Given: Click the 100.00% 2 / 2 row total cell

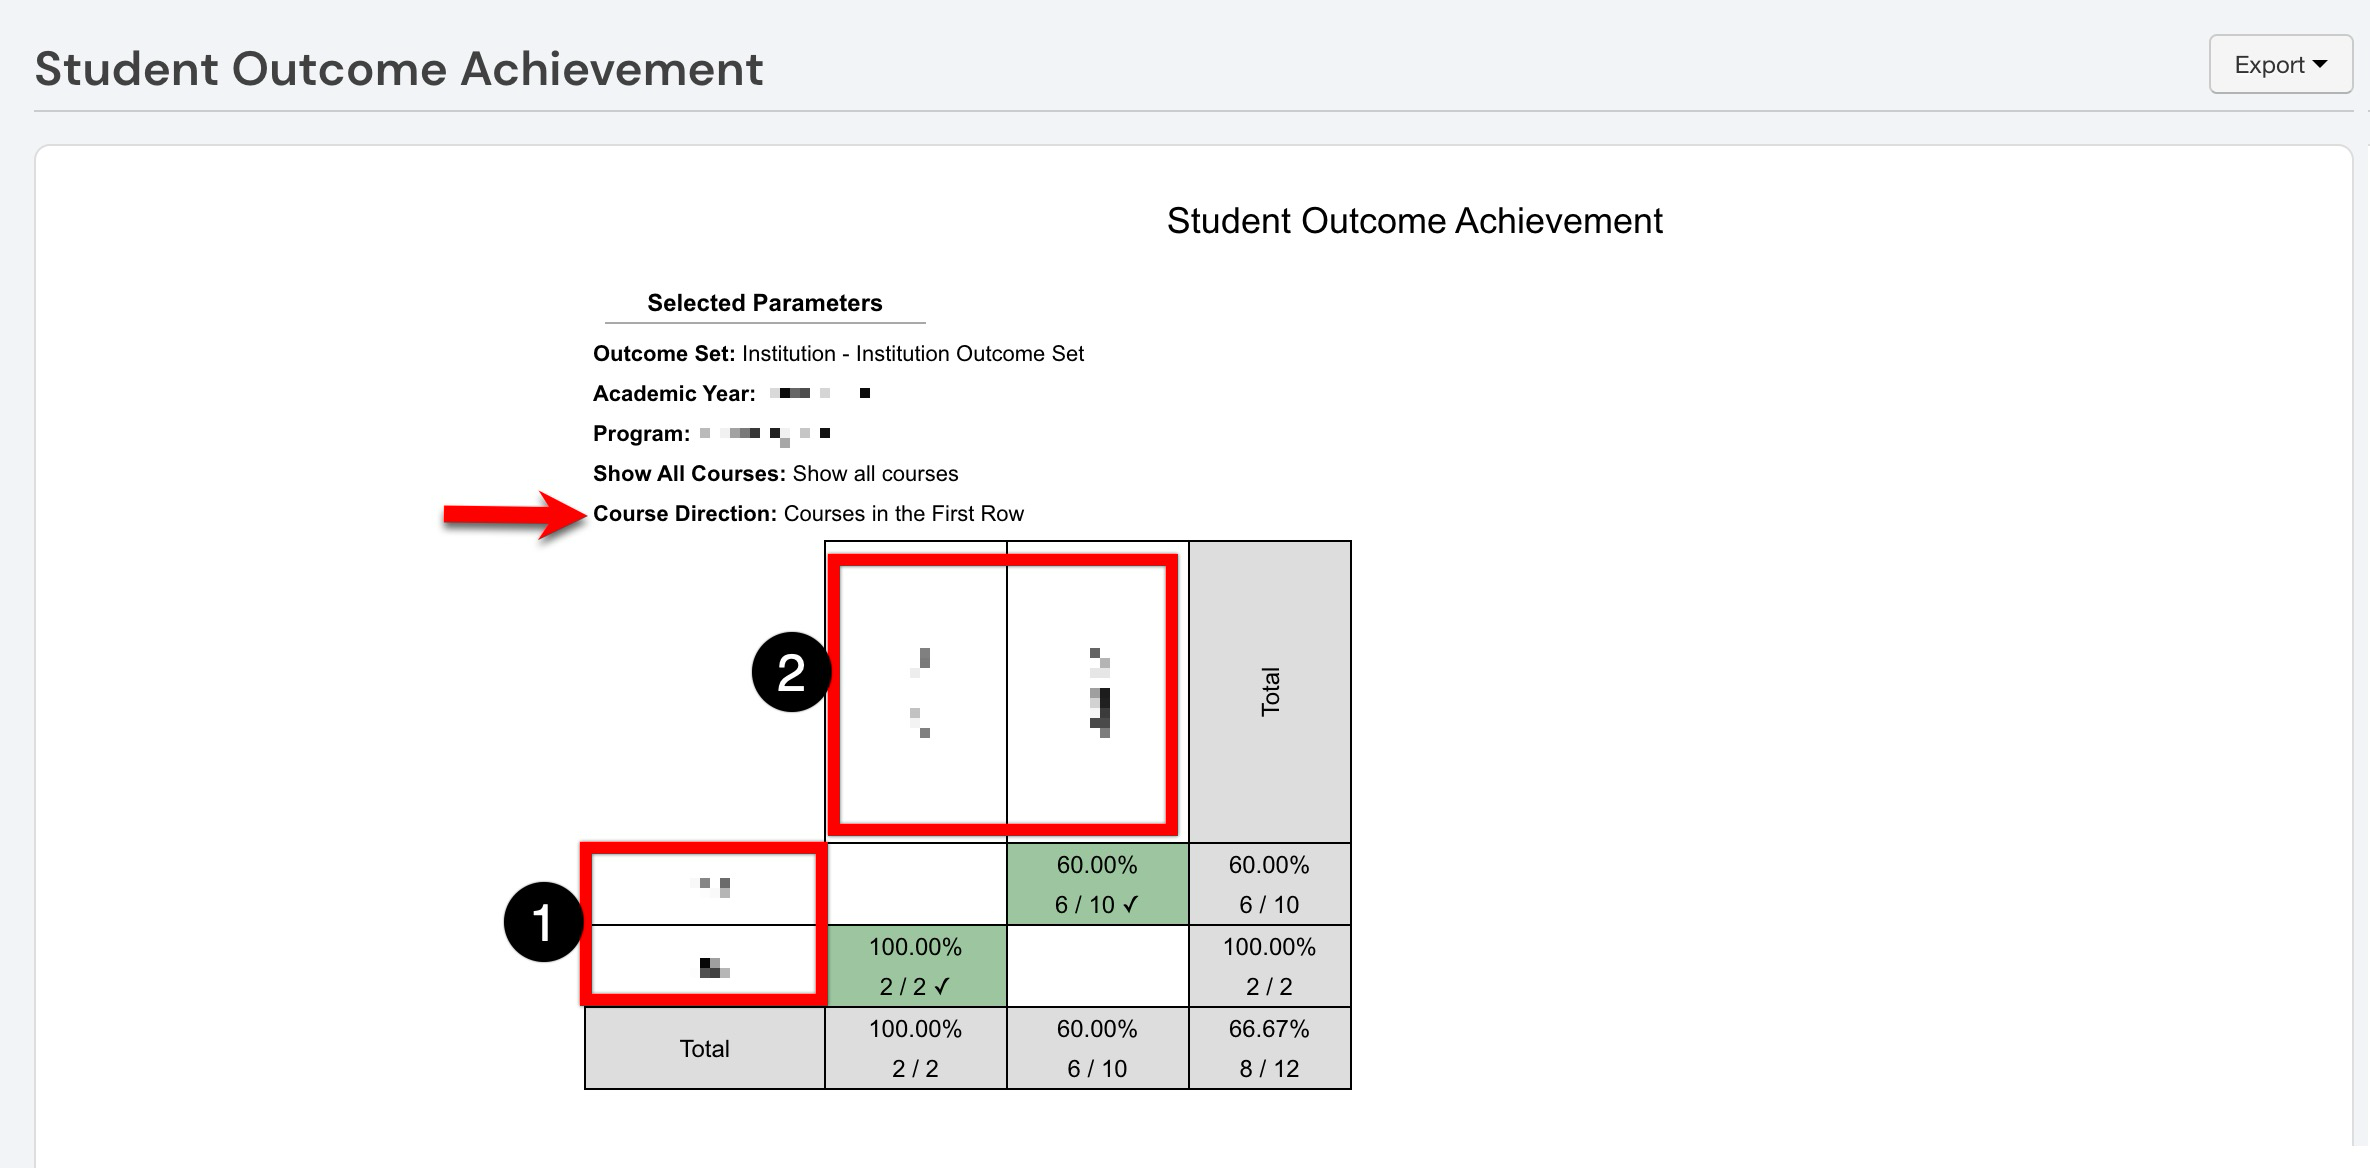Looking at the screenshot, I should [1269, 966].
